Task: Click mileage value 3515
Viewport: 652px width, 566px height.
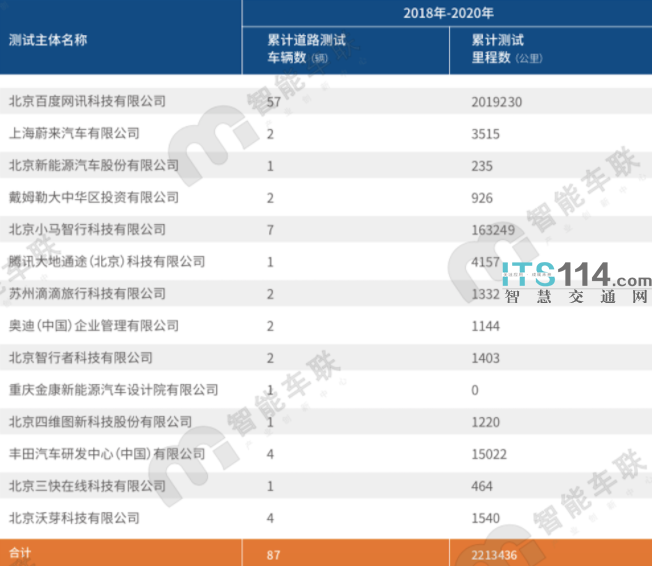Action: point(485,134)
